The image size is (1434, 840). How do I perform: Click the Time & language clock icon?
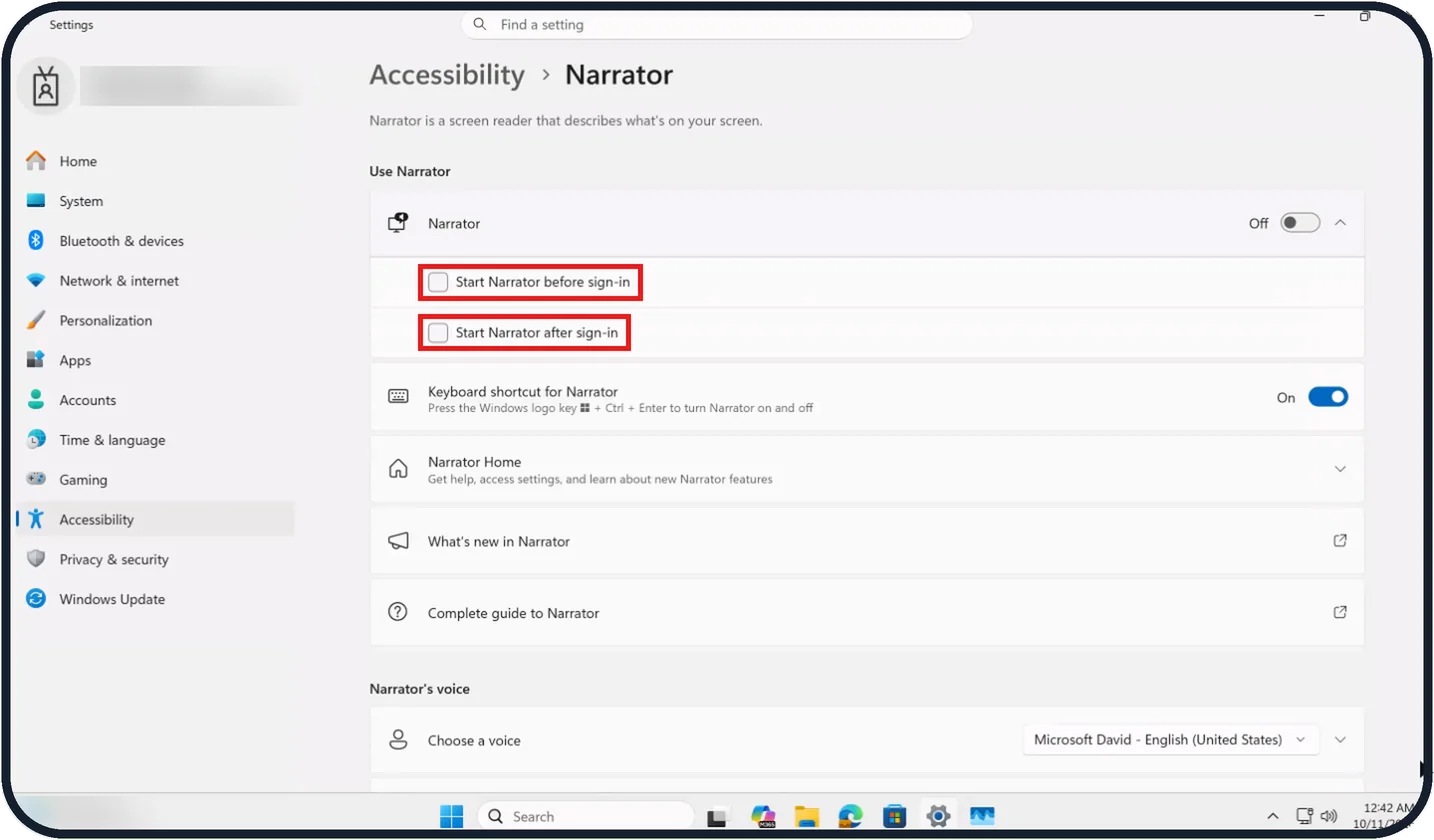[36, 440]
